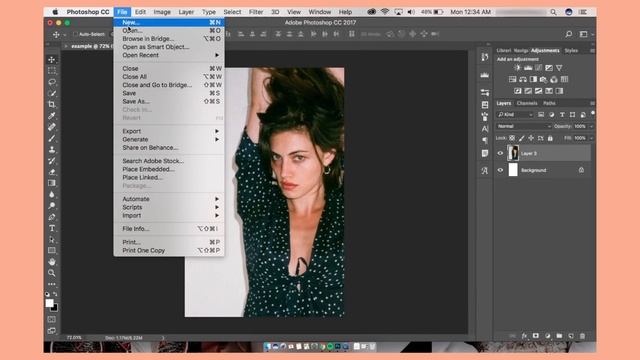
Task: Click Print One Copy menu entry
Action: coord(169,251)
